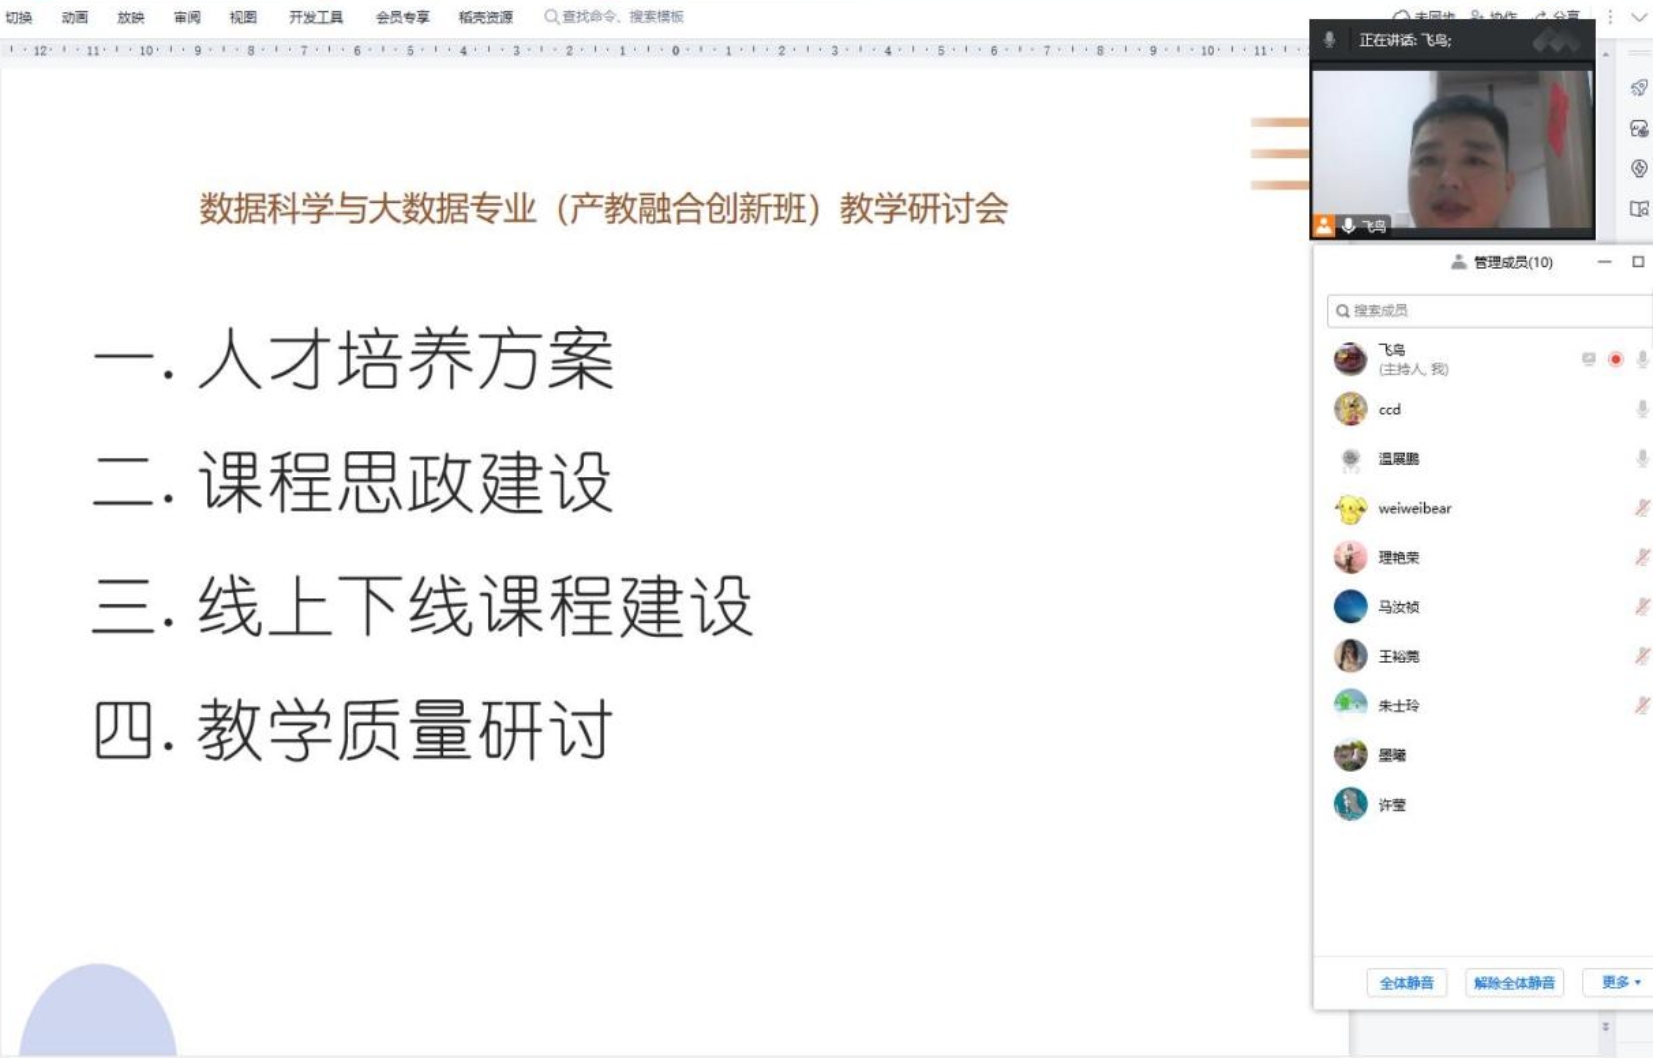Screen dimensions: 1653x1058
Task: Click the microphone icon in speaking bar
Action: (x=1329, y=40)
